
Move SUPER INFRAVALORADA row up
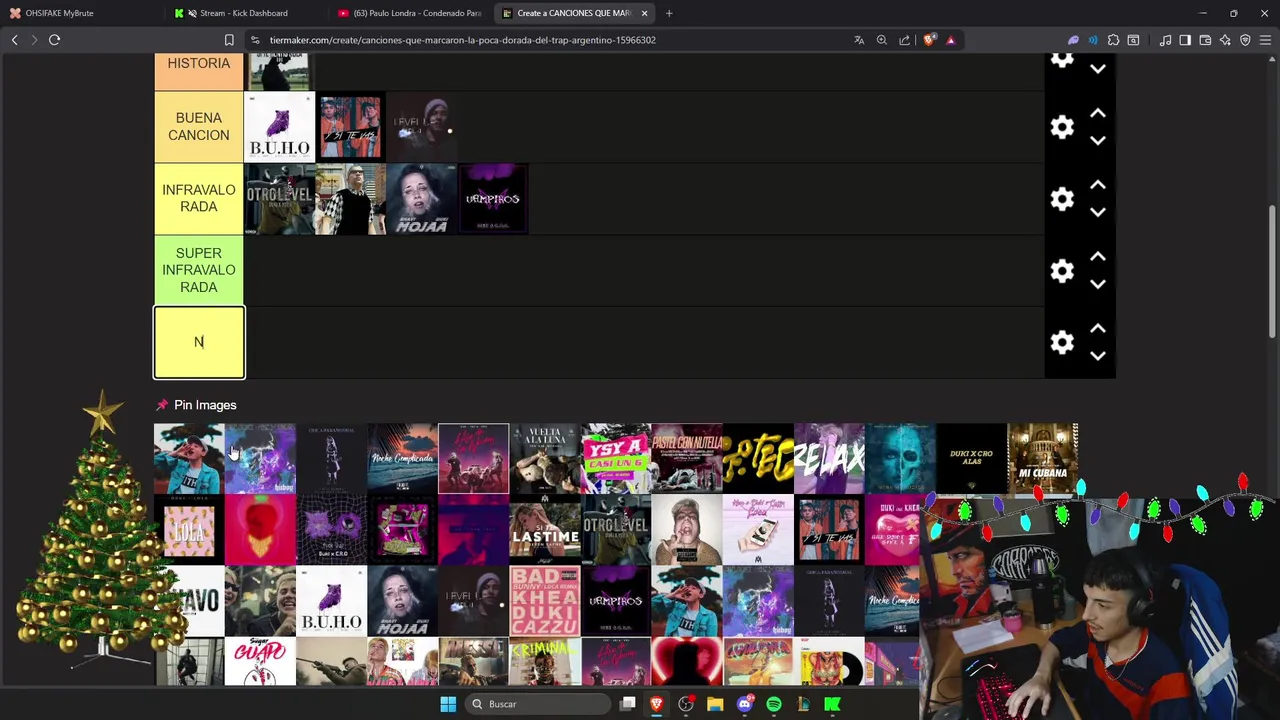(x=1097, y=257)
